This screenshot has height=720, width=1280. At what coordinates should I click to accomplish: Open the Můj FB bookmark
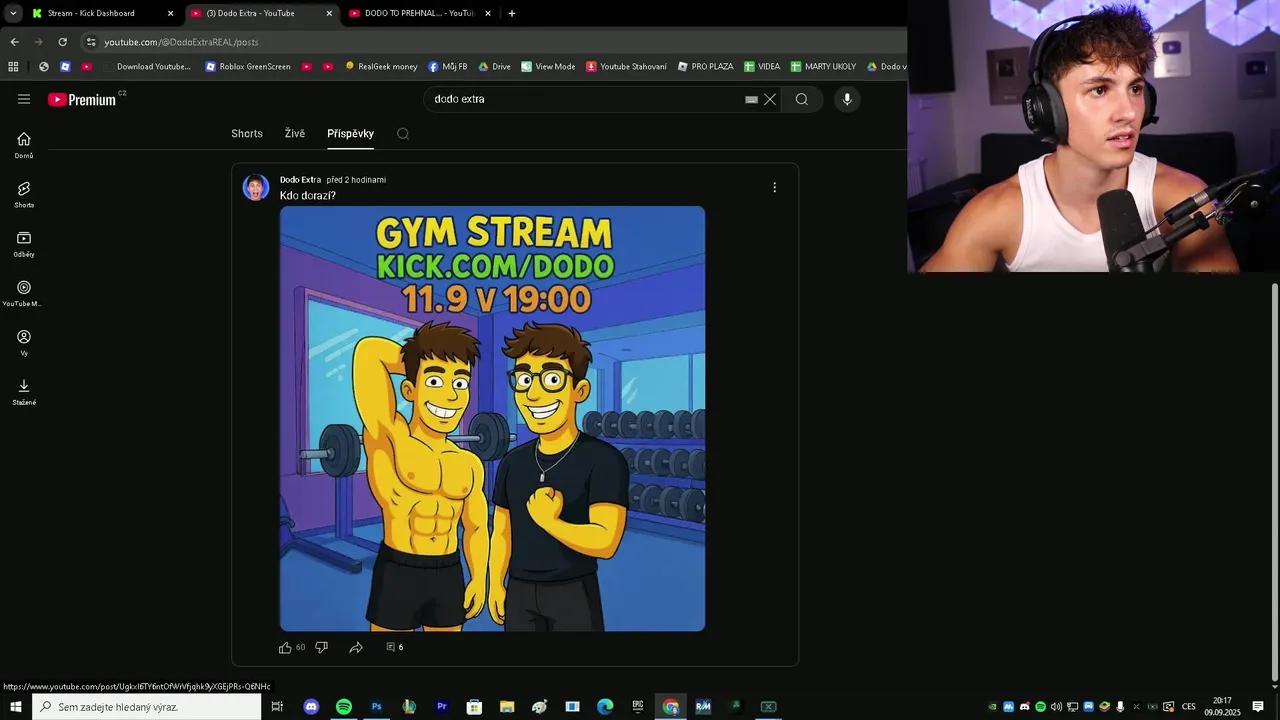(448, 67)
